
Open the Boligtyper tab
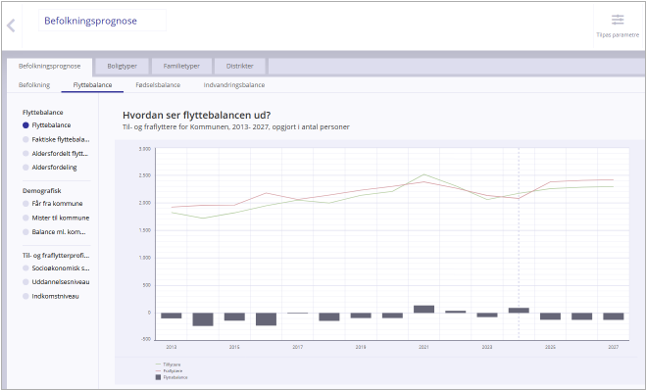(x=122, y=66)
